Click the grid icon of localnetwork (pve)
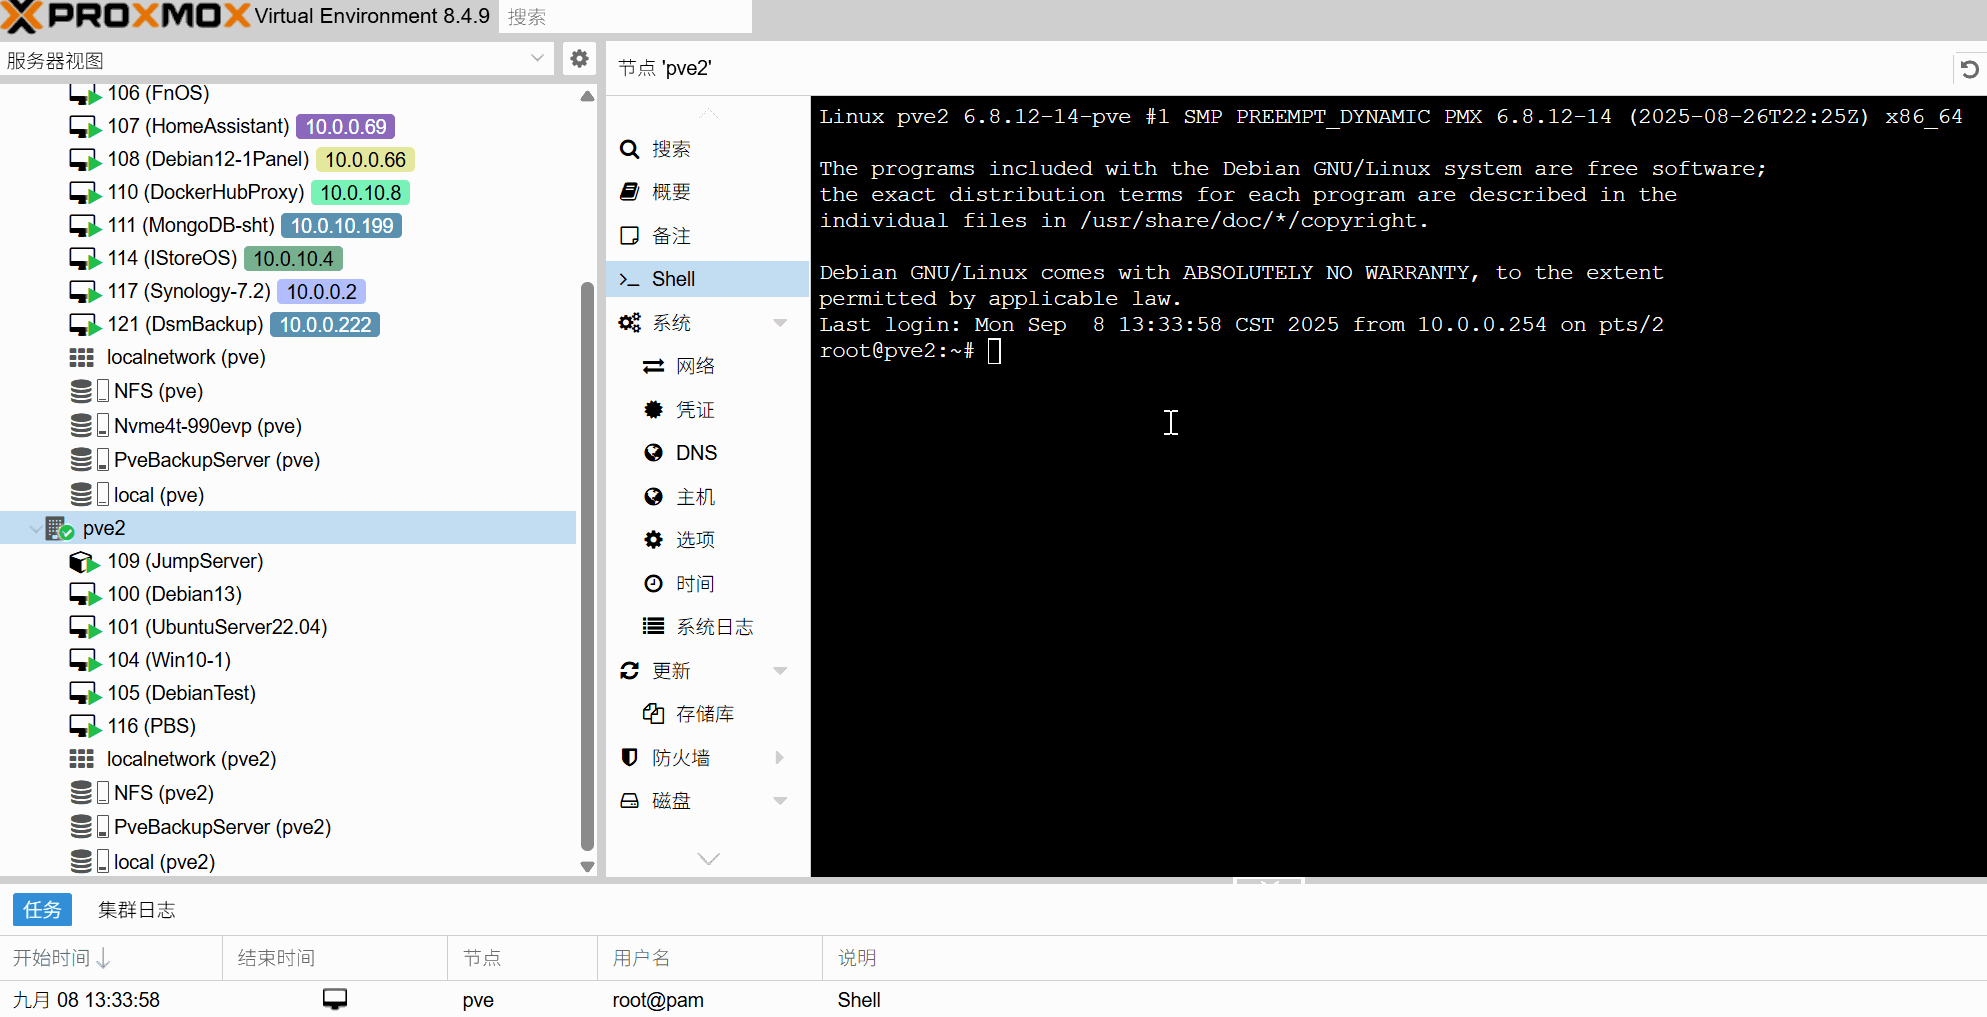 click(82, 358)
